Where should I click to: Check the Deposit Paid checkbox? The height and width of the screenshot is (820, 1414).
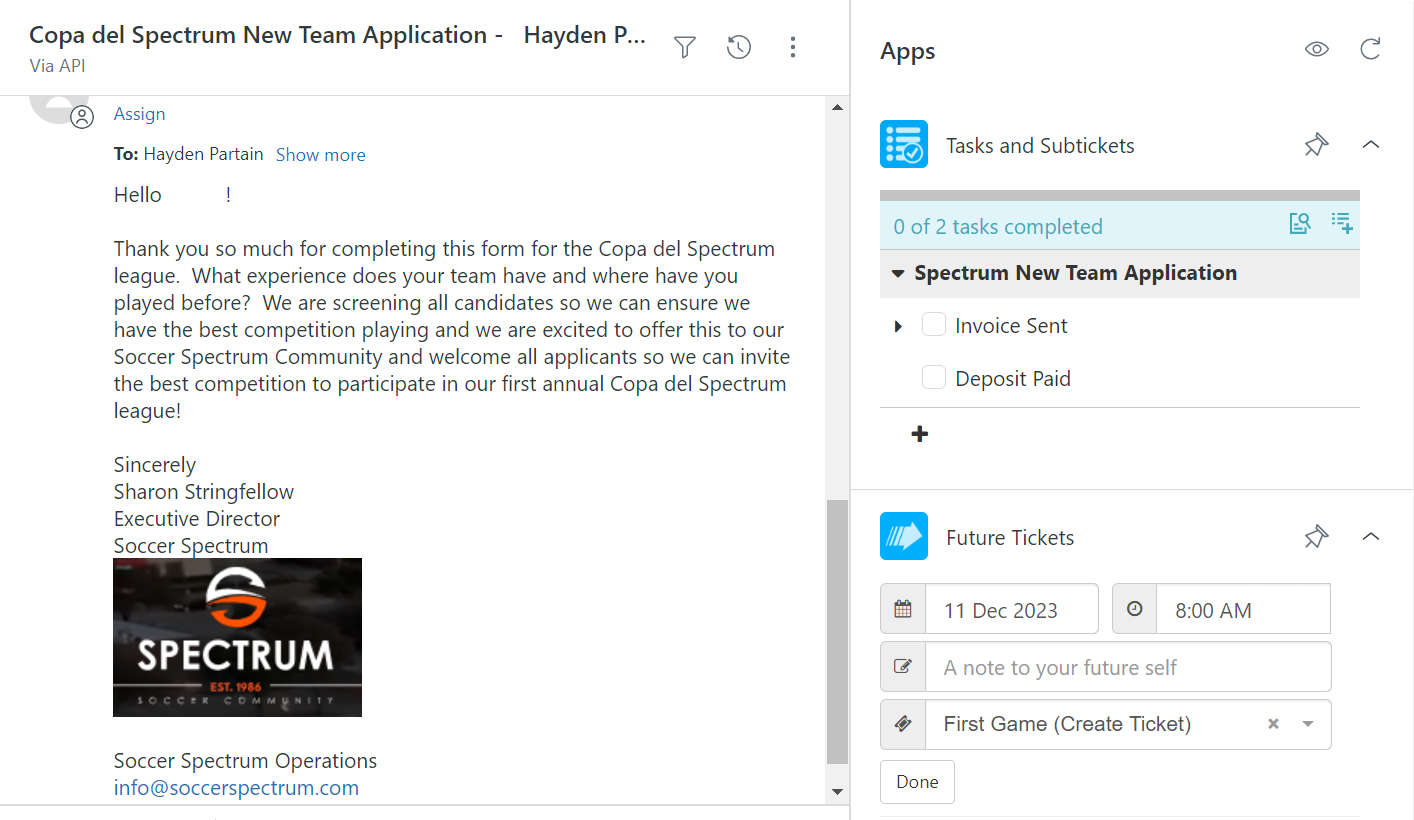click(934, 378)
